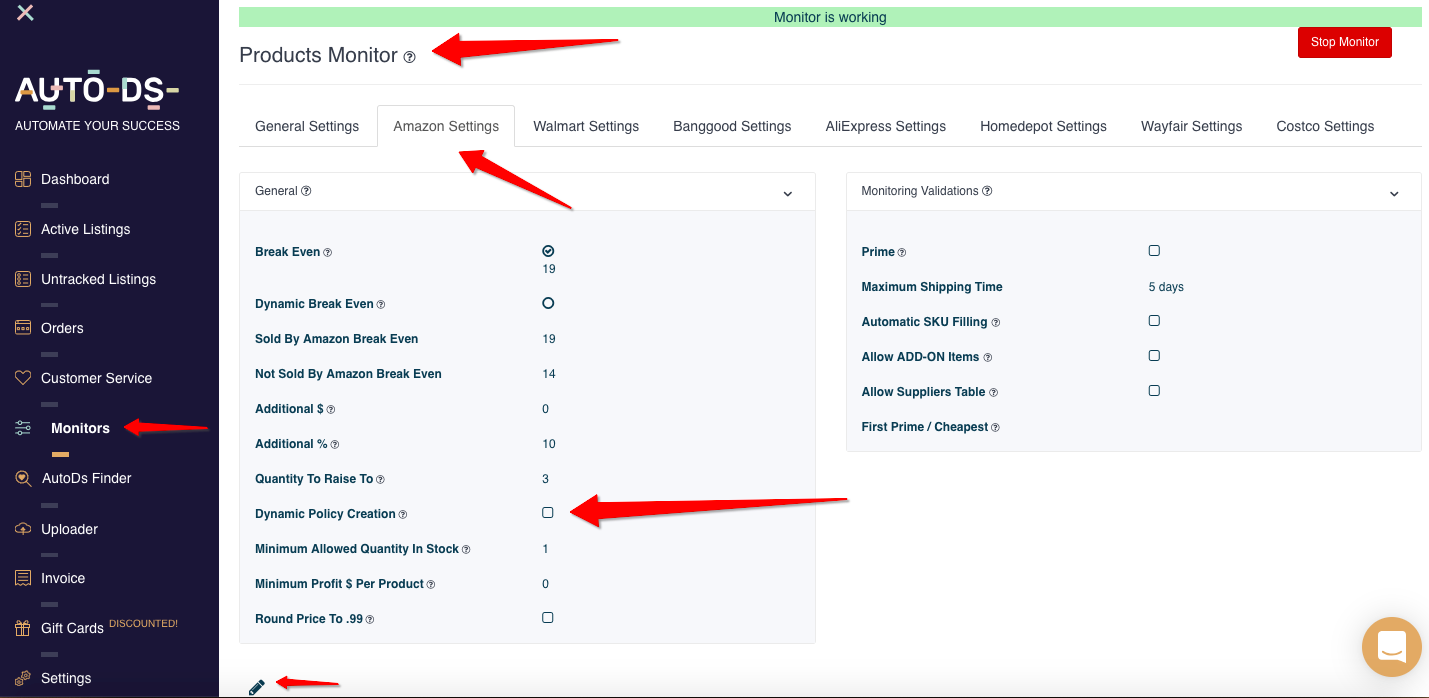Click the Stop Monitor button
Screen dimensions: 1429x698
(x=1345, y=42)
